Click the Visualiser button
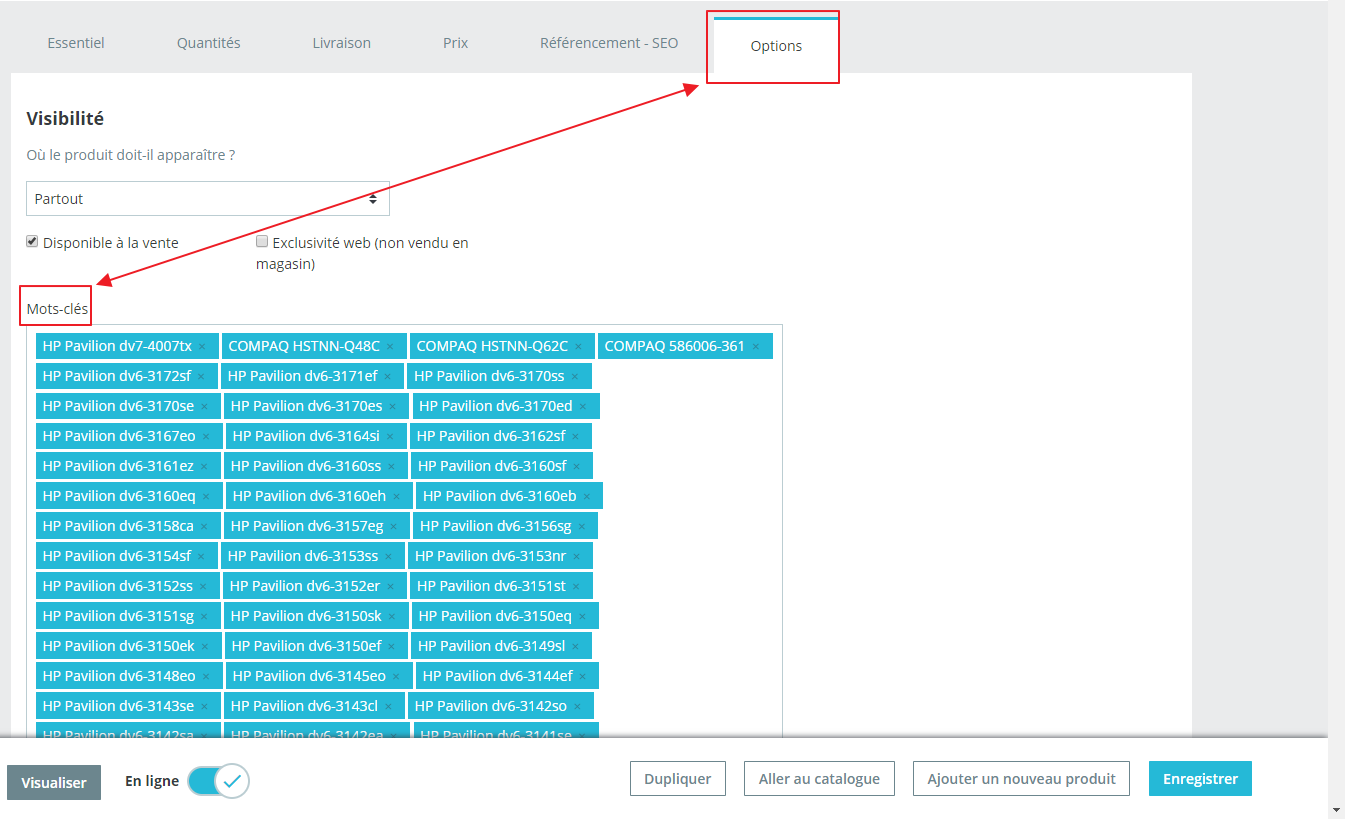This screenshot has height=819, width=1345. click(54, 782)
